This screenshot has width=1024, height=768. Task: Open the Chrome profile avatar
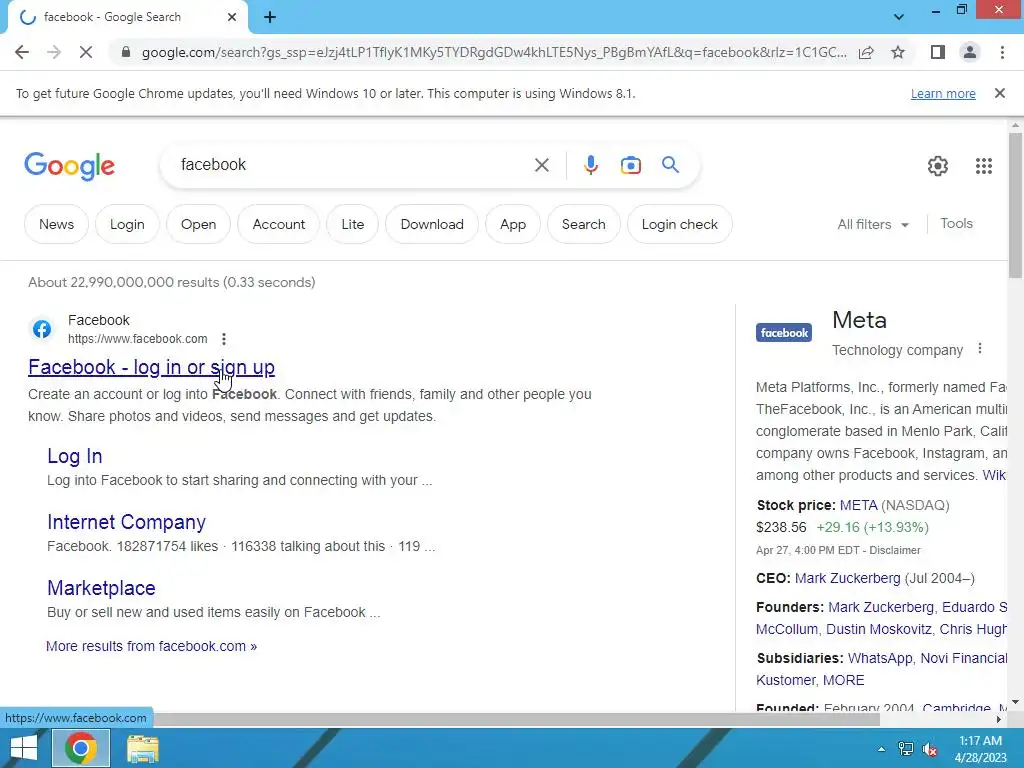click(x=970, y=52)
